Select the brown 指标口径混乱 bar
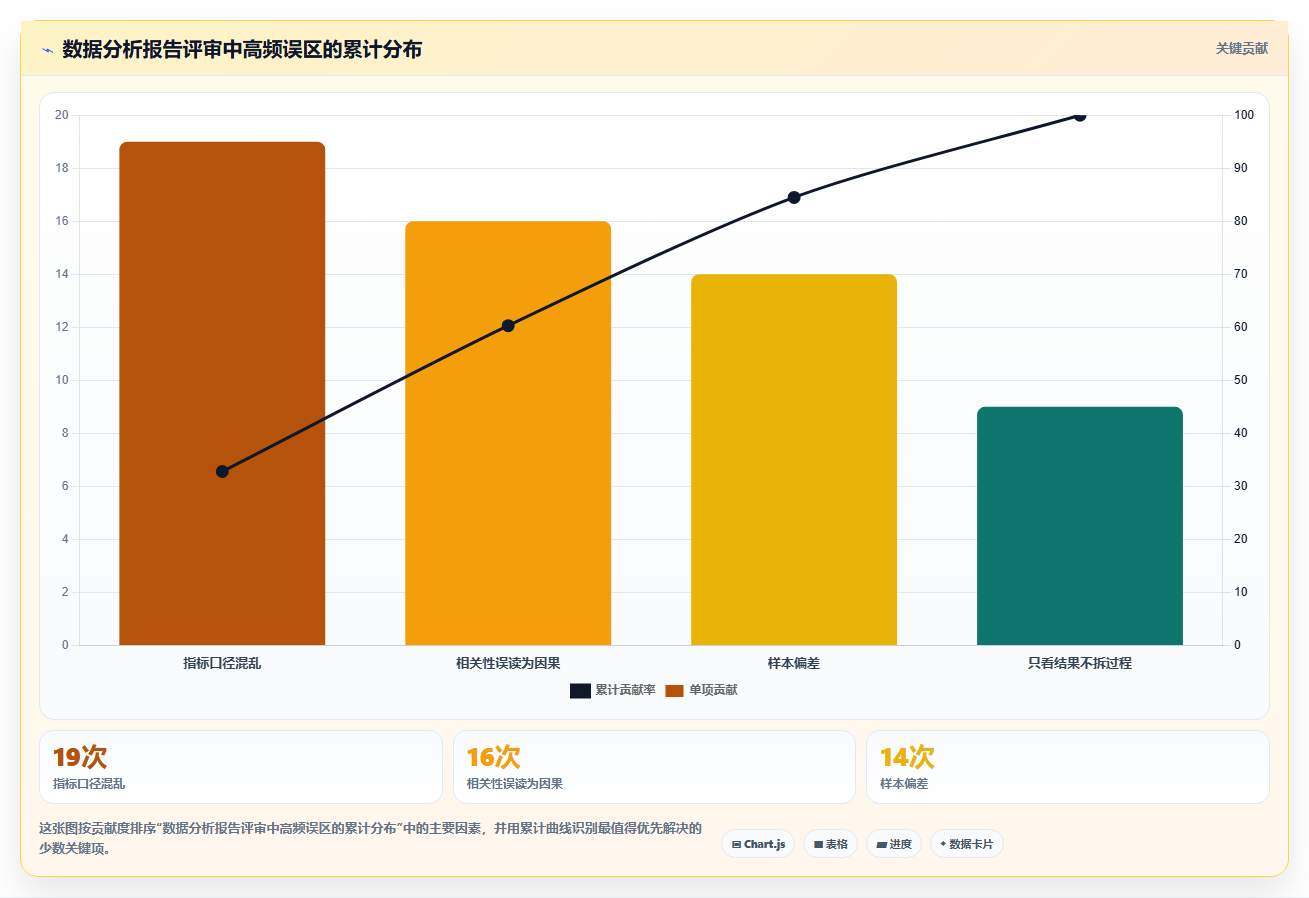This screenshot has height=898, width=1309. point(222,393)
